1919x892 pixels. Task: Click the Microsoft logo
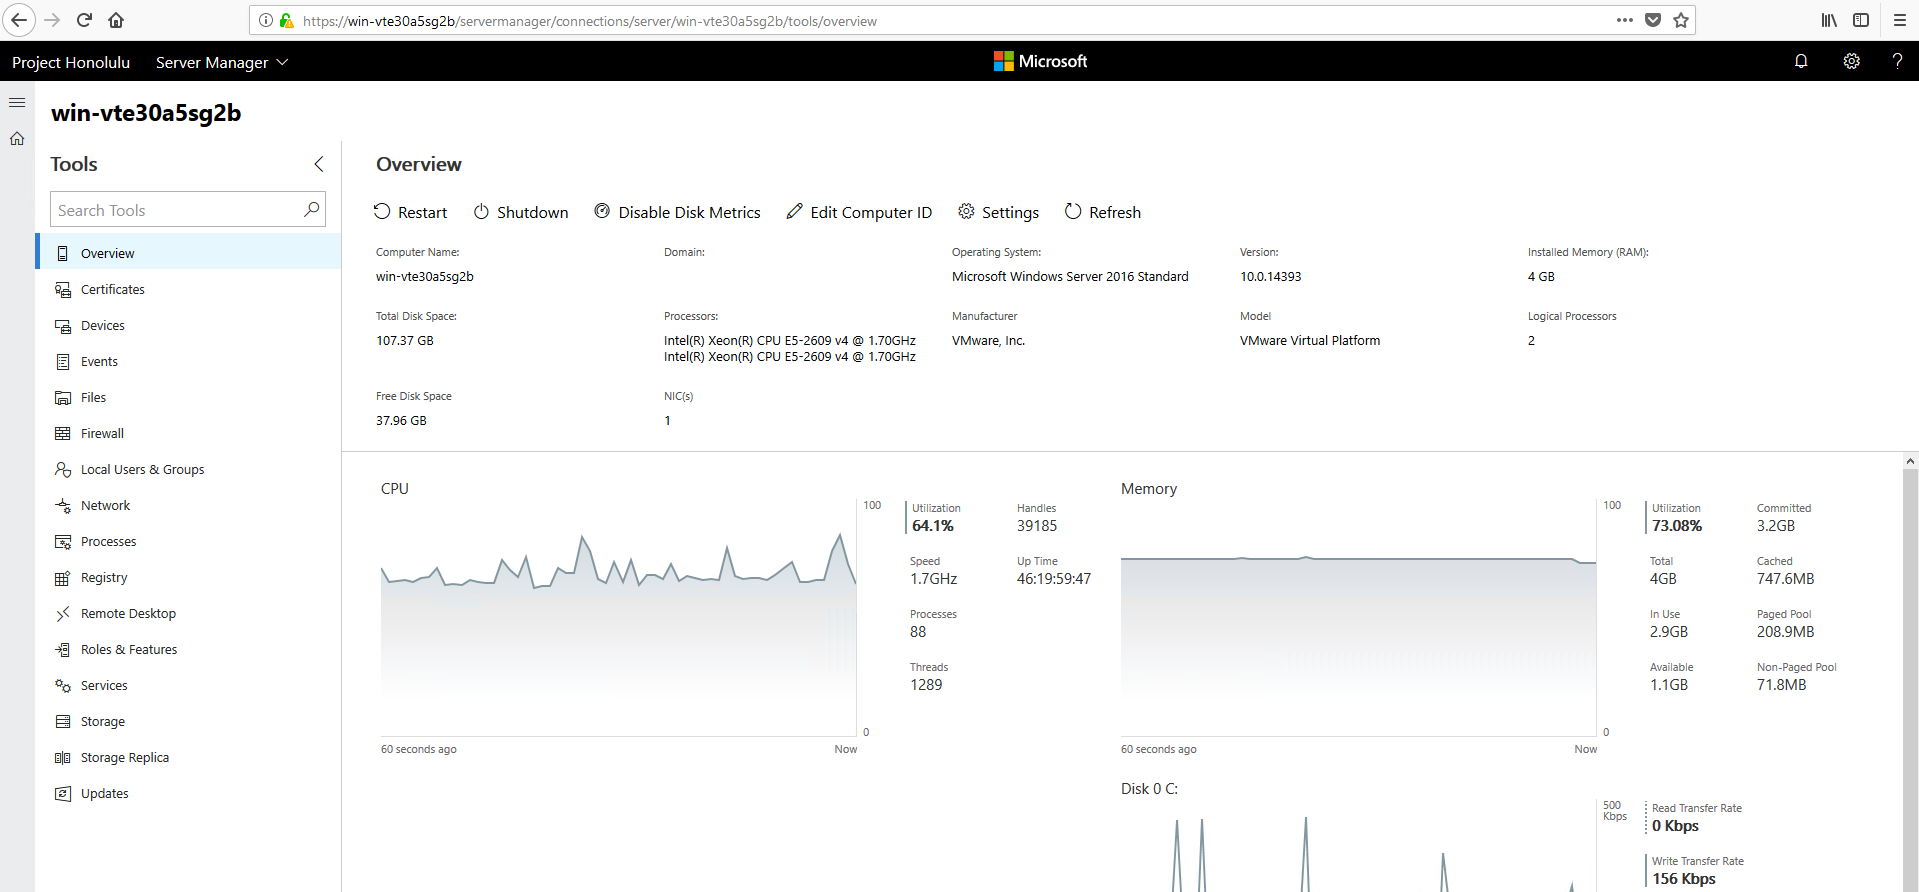(x=1040, y=61)
